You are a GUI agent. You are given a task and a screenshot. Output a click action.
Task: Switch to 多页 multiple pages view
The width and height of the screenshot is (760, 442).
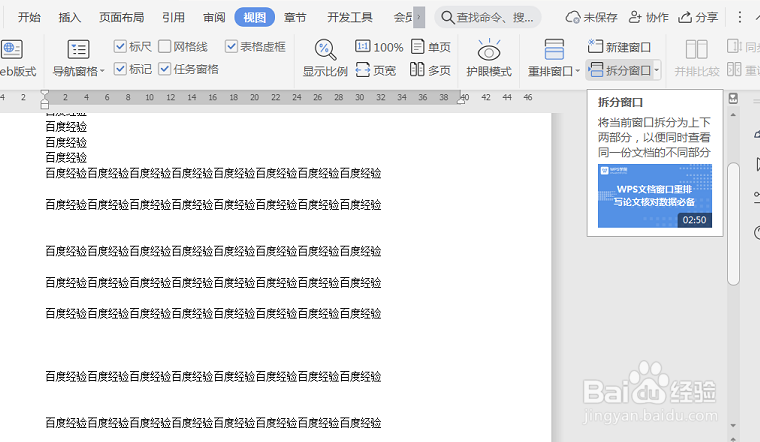point(430,70)
